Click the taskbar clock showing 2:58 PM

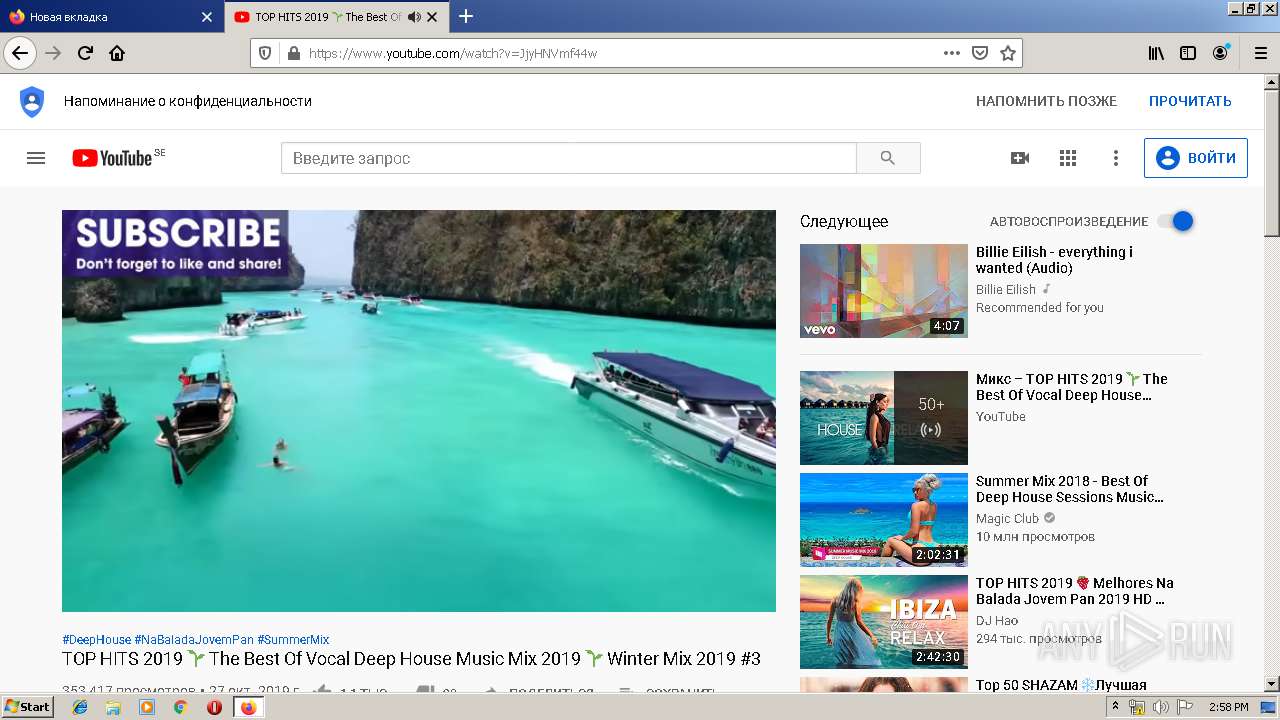point(1228,707)
